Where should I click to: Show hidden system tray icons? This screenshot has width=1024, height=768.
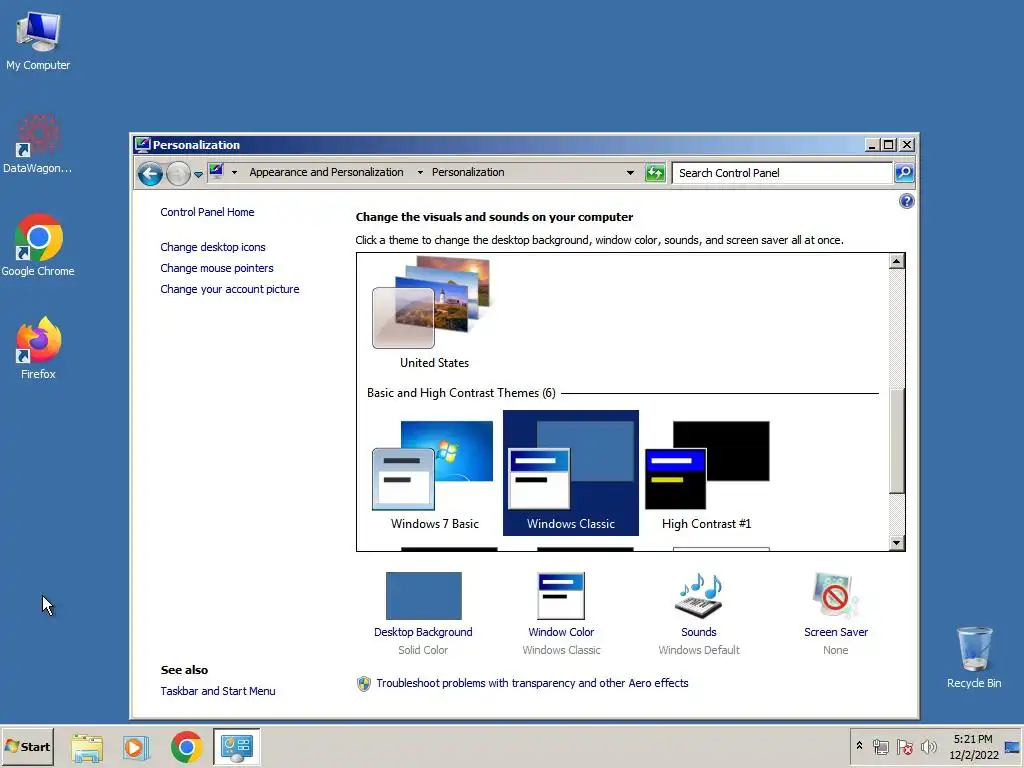(859, 746)
